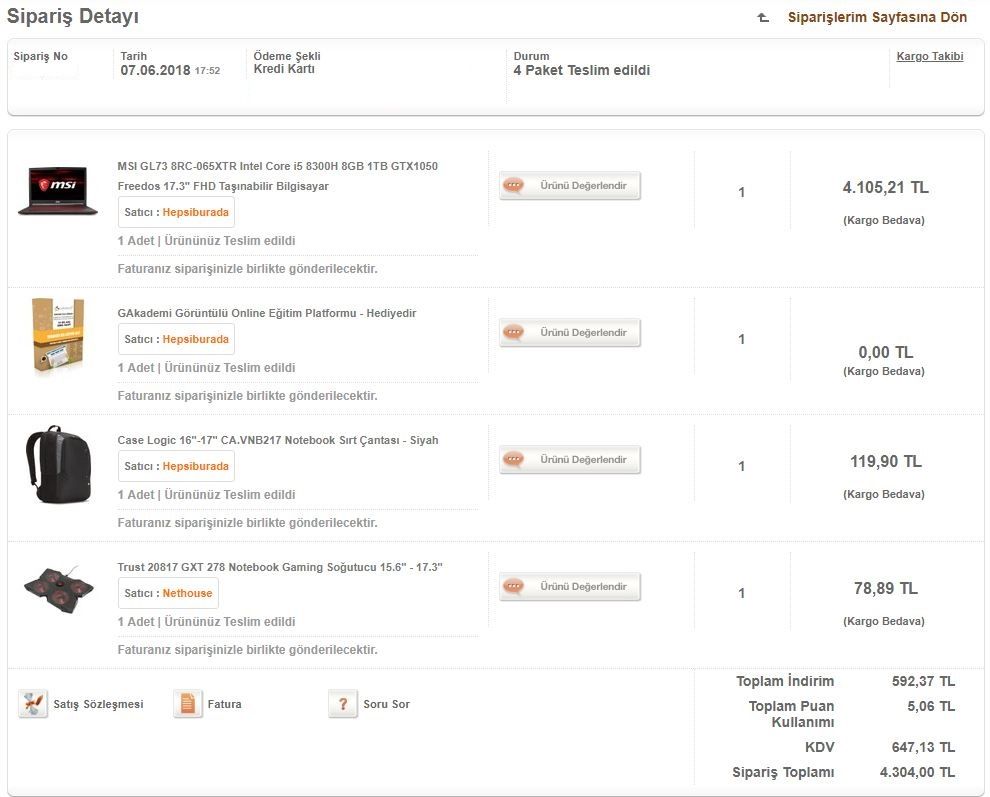Click the Satış Sözleşmesi icon
The image size is (990, 797).
coord(33,704)
